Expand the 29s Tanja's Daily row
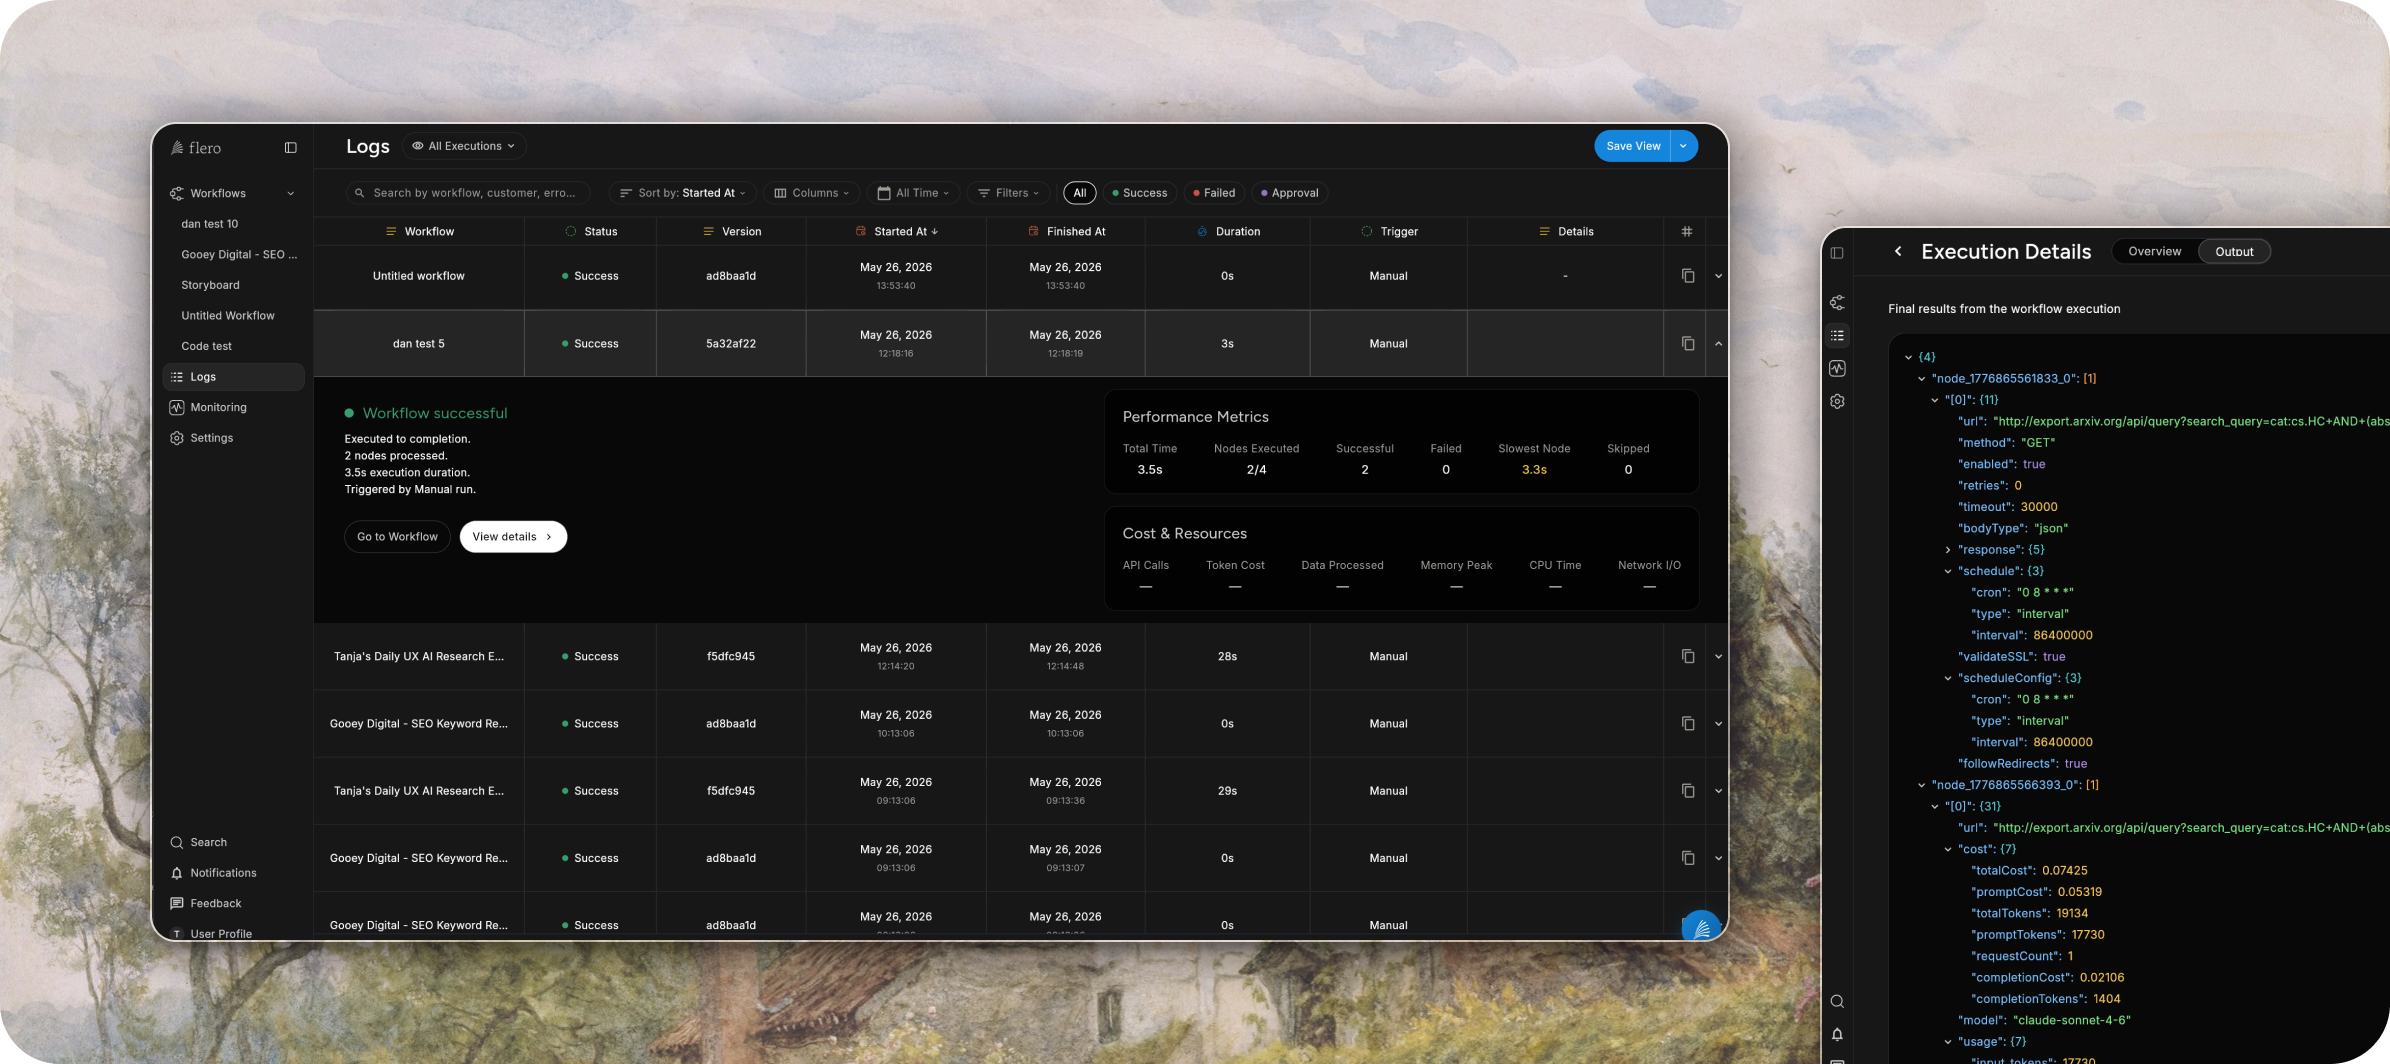 click(x=1719, y=791)
